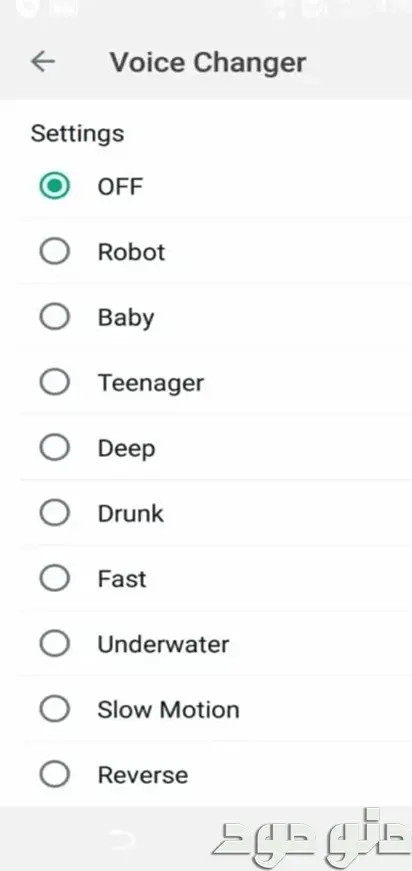Tap the 'Robot' option label text
The width and height of the screenshot is (412, 871).
coord(132,252)
